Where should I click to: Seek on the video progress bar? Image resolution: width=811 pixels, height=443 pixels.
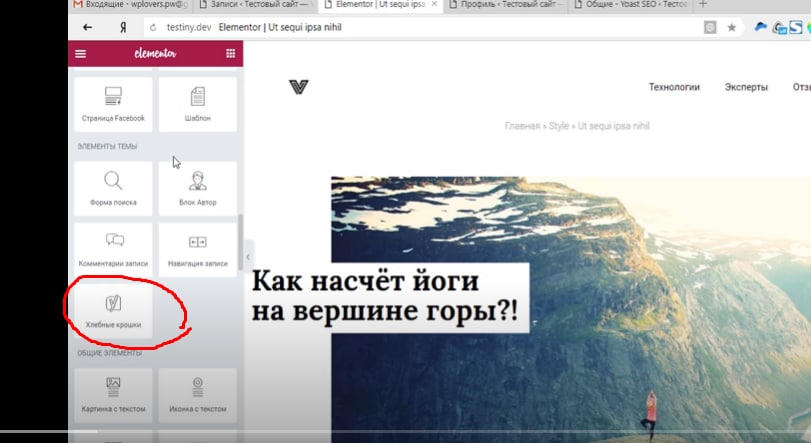[406, 431]
